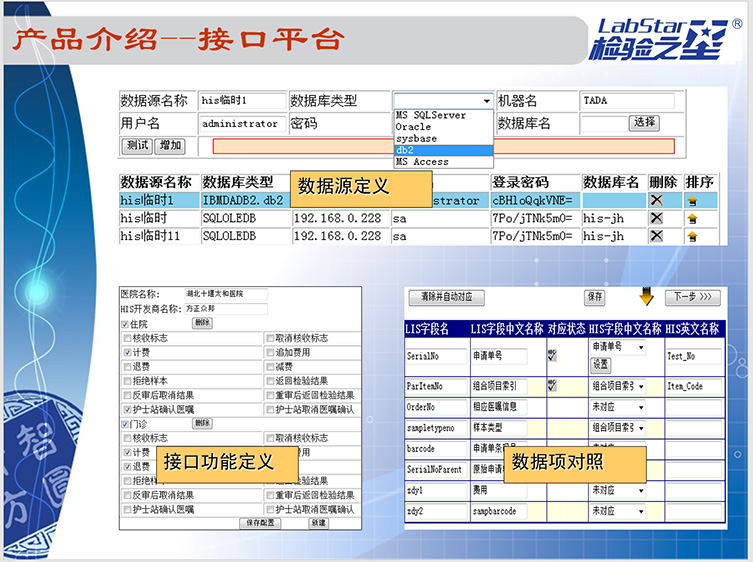Click the 保存 button above mapping table
This screenshot has height=562, width=753.
[595, 297]
